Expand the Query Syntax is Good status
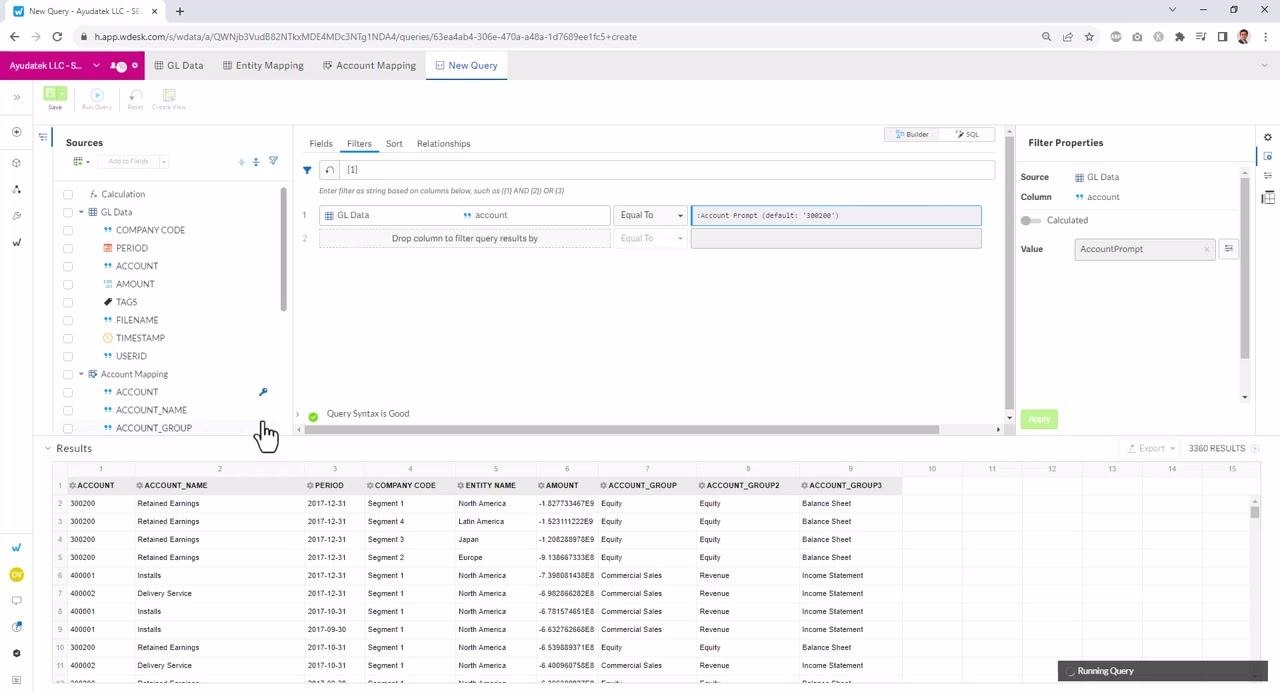The height and width of the screenshot is (692, 1280). [297, 414]
